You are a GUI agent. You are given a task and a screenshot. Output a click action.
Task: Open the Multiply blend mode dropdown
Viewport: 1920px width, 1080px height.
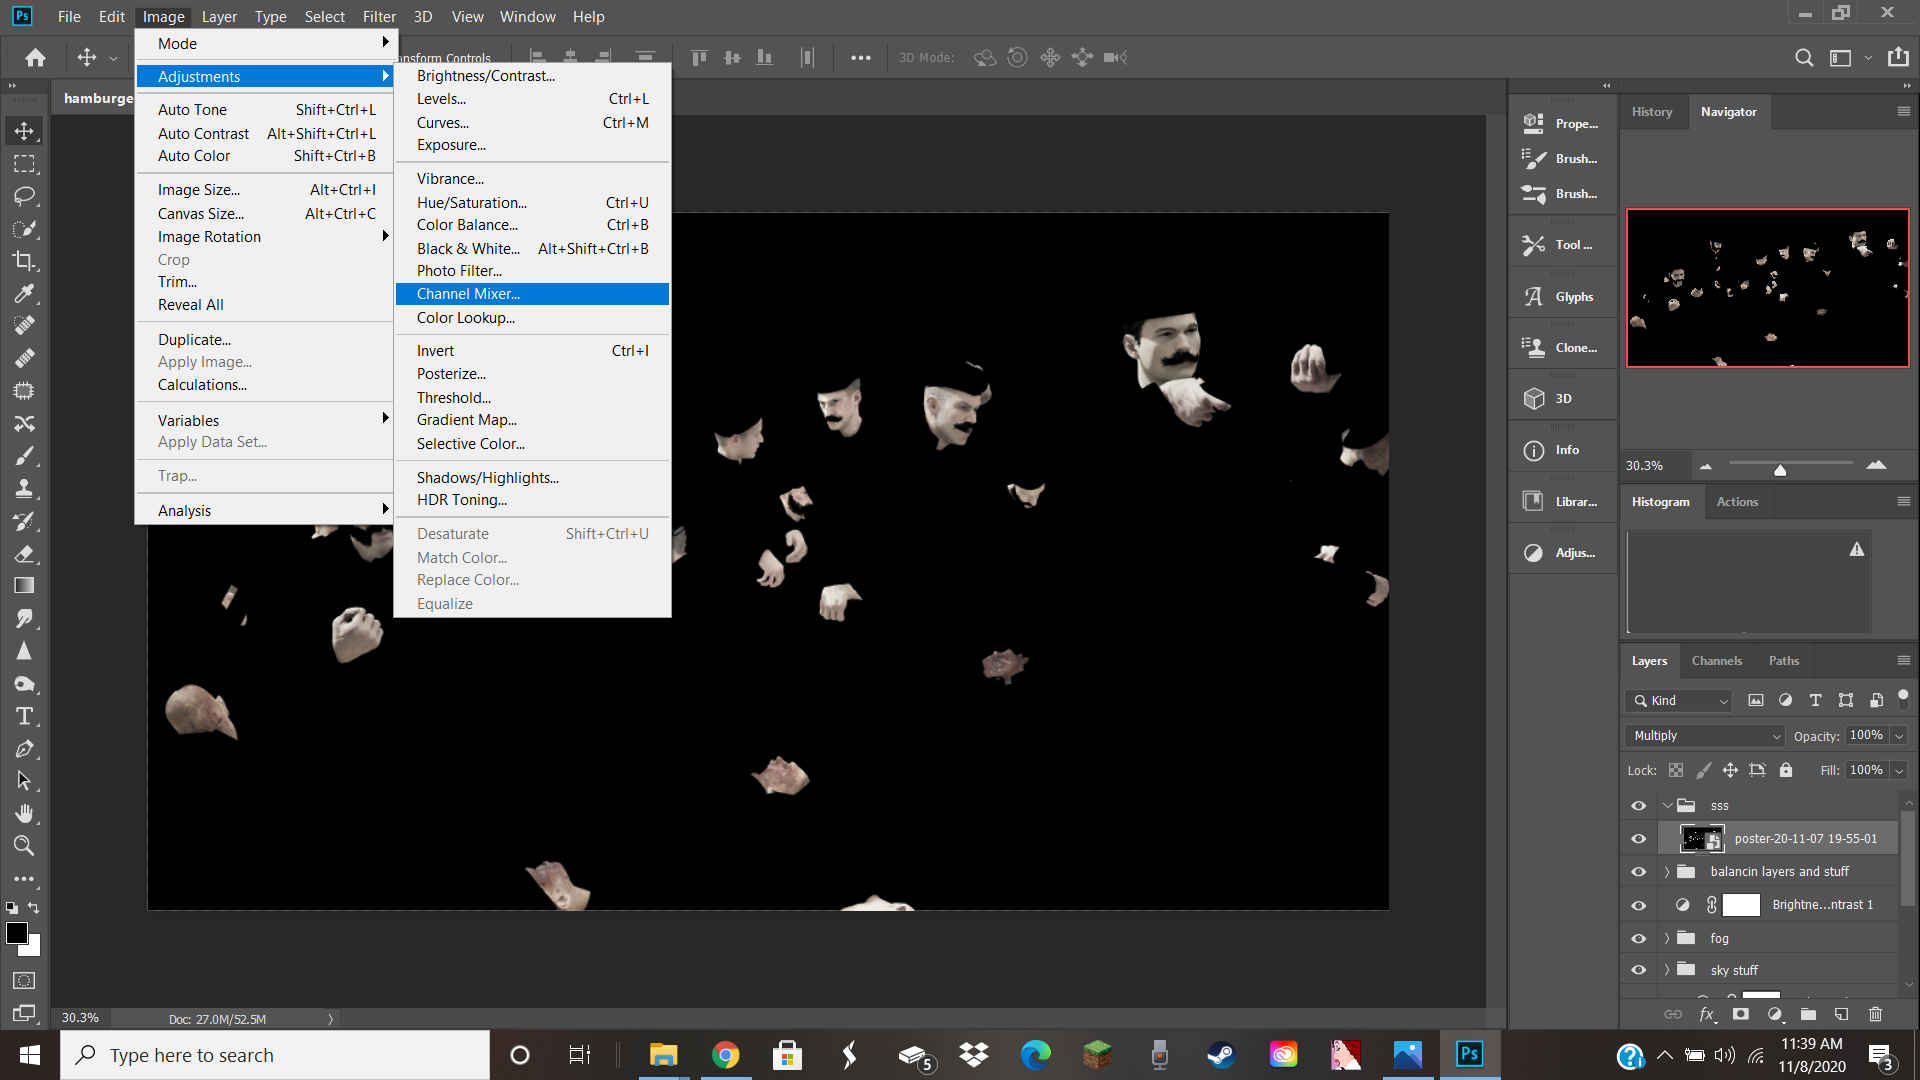(1705, 736)
